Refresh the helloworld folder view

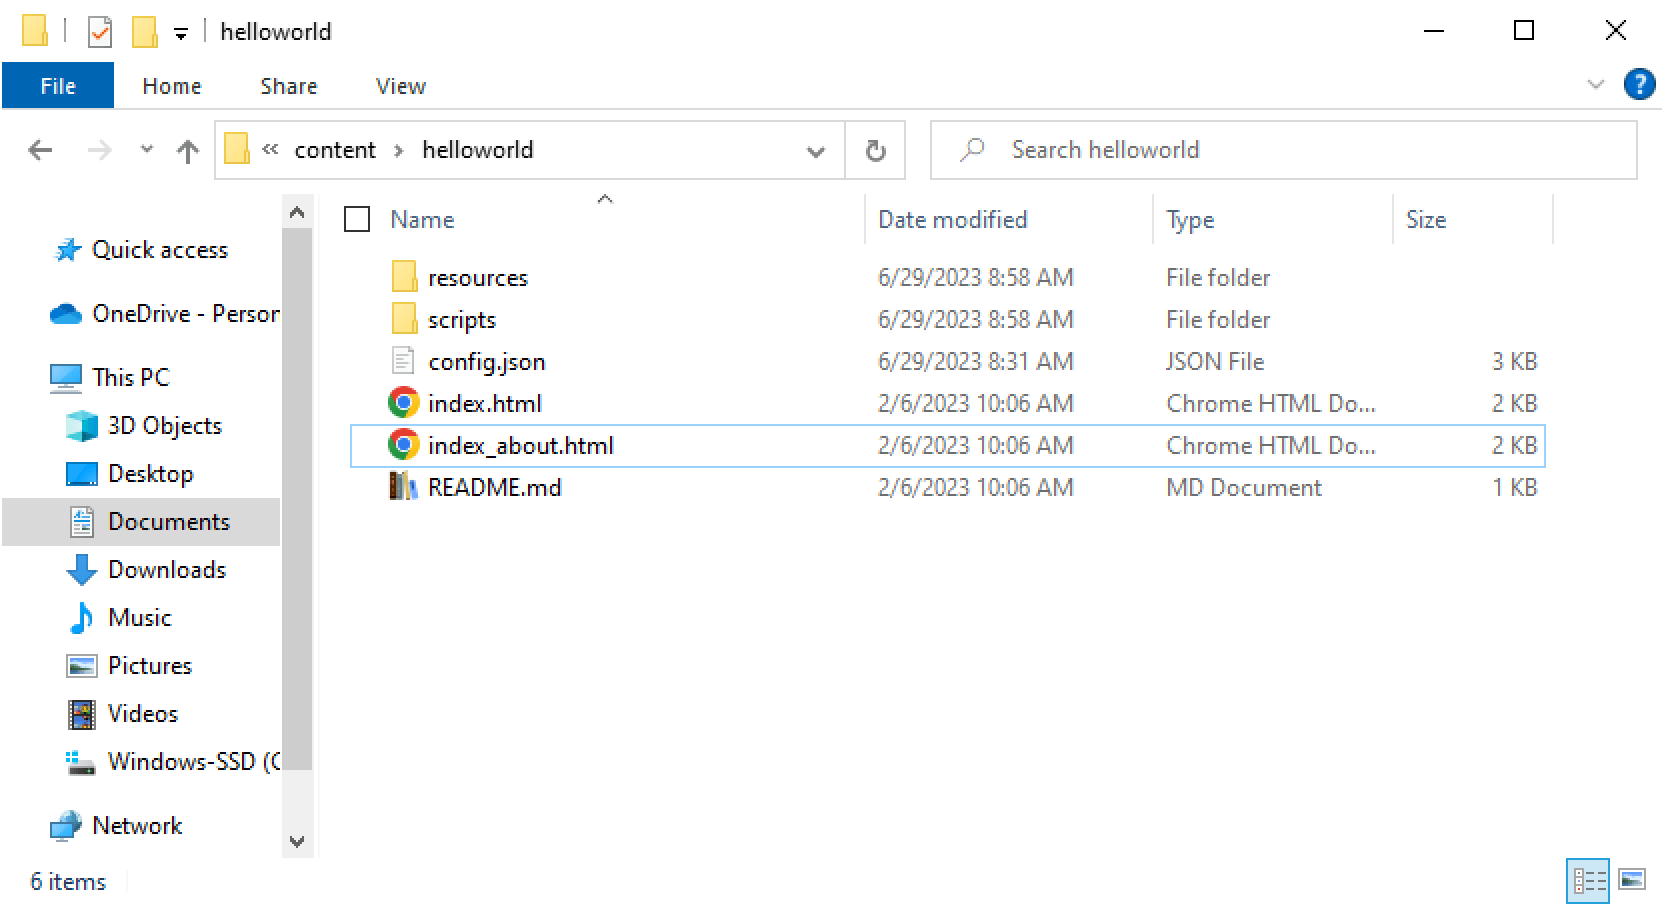[875, 150]
